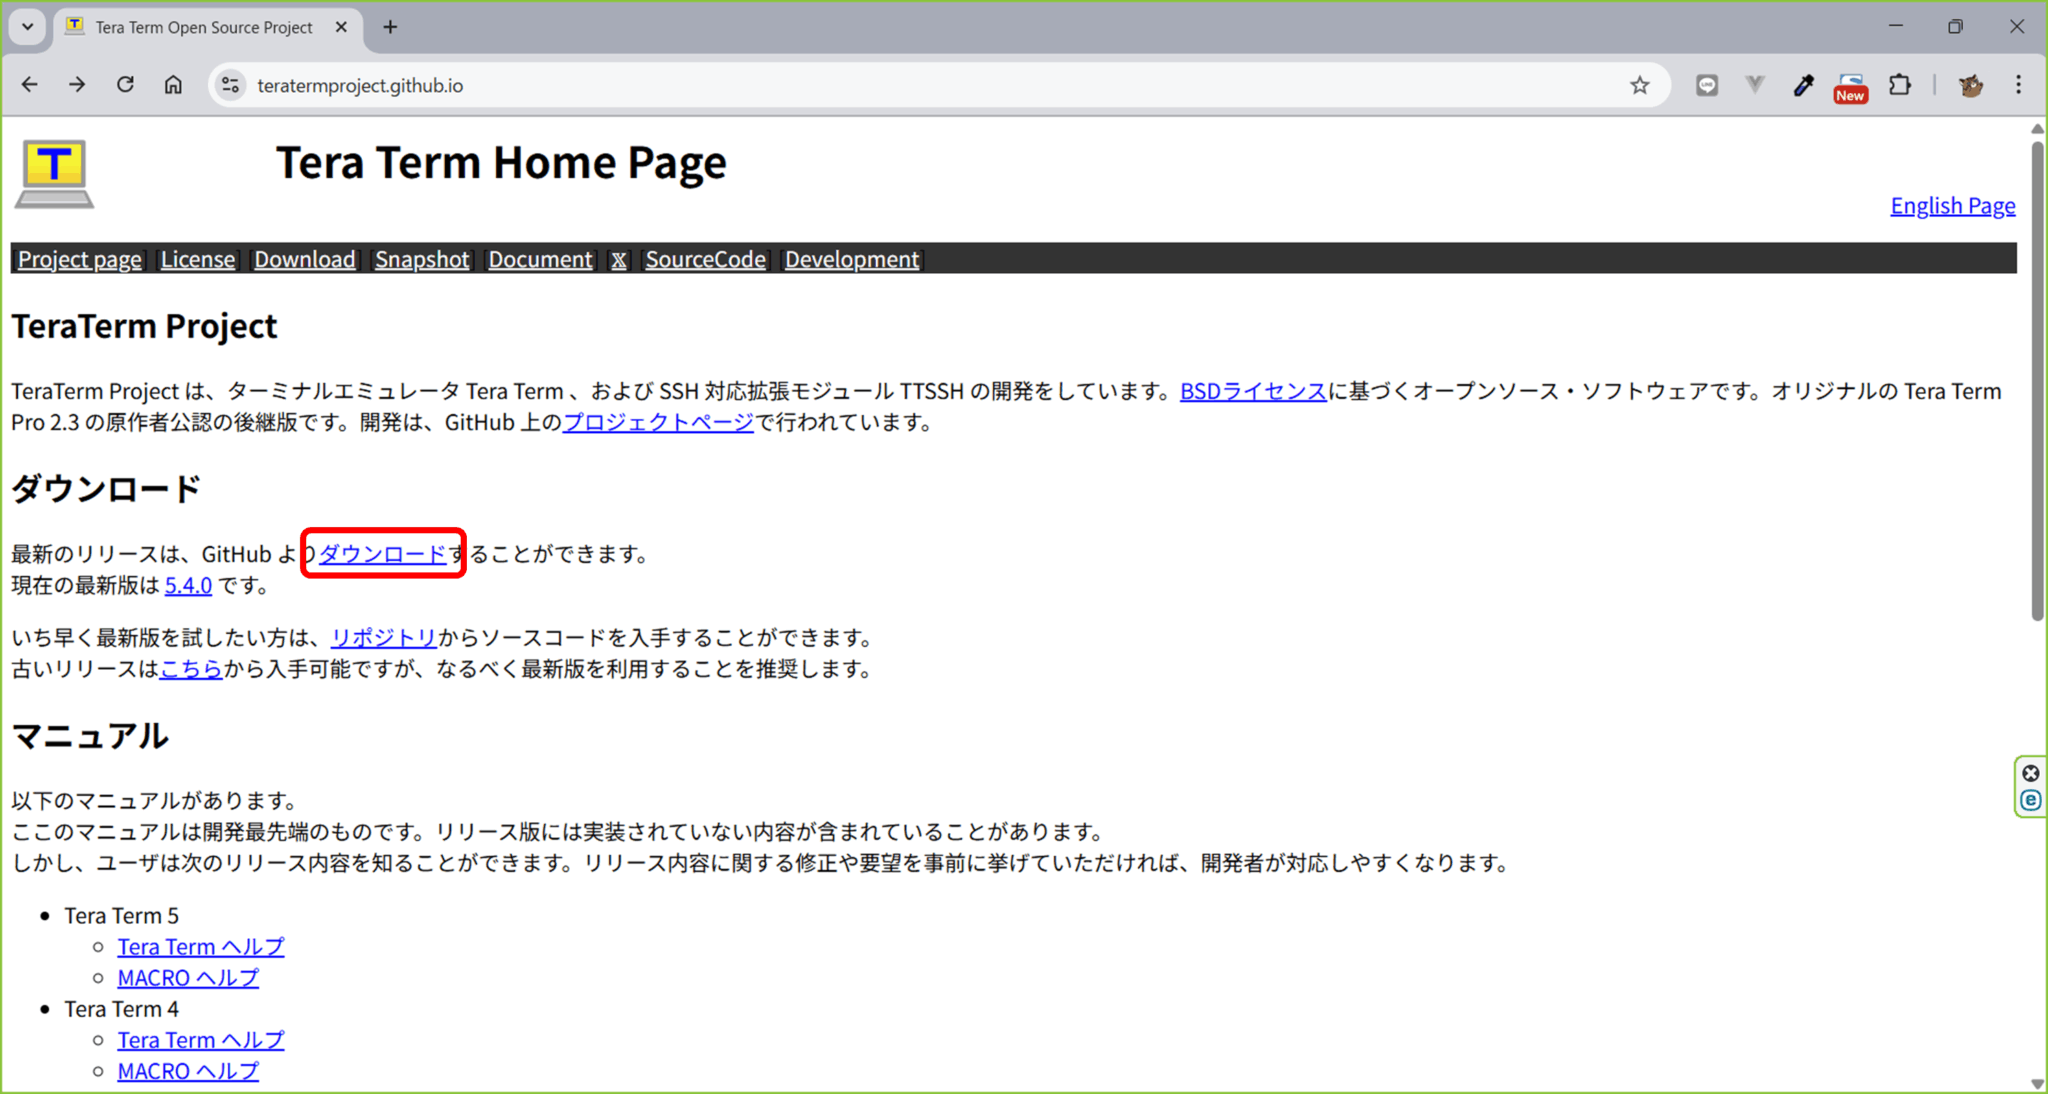The width and height of the screenshot is (2048, 1094).
Task: Open the Extensions puzzle piece icon
Action: click(x=1901, y=85)
